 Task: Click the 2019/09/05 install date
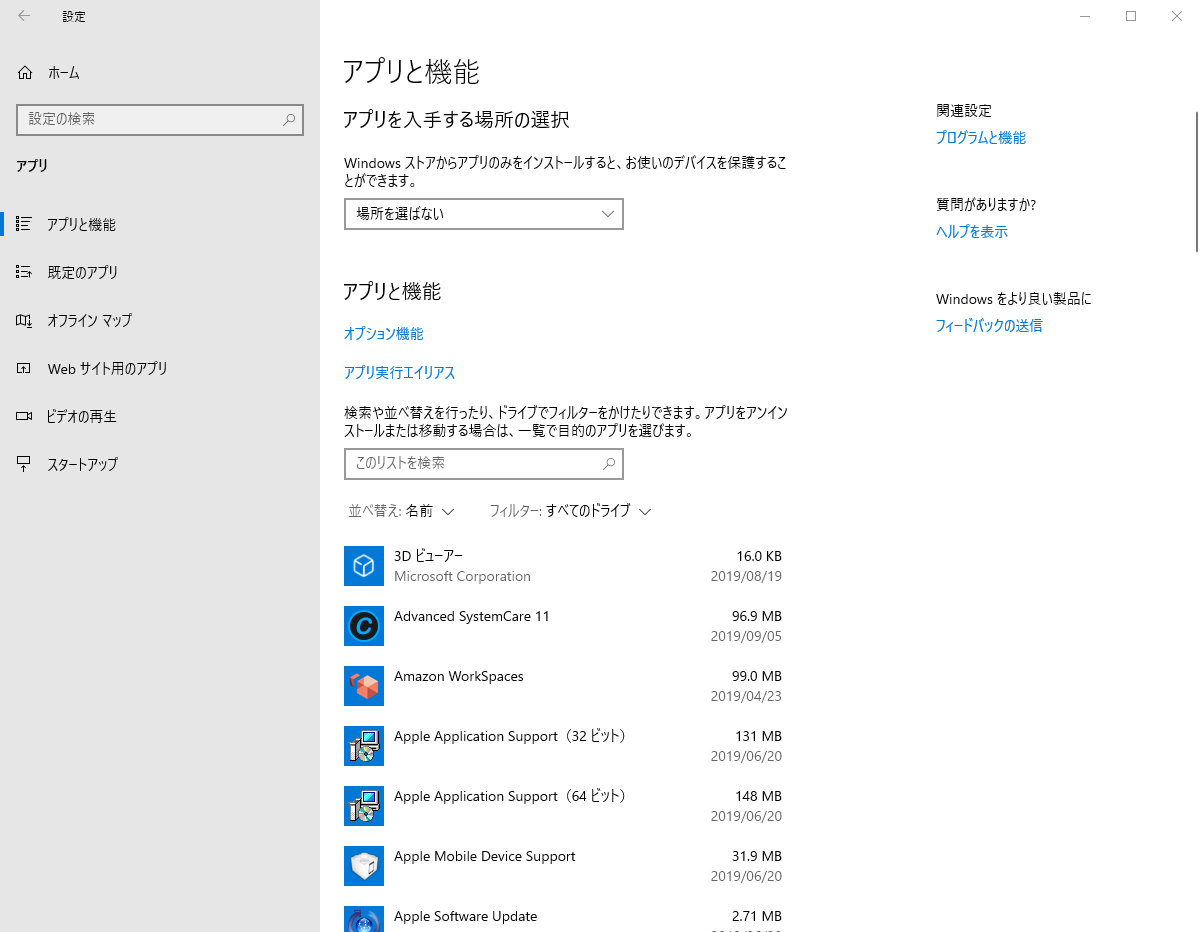point(746,637)
